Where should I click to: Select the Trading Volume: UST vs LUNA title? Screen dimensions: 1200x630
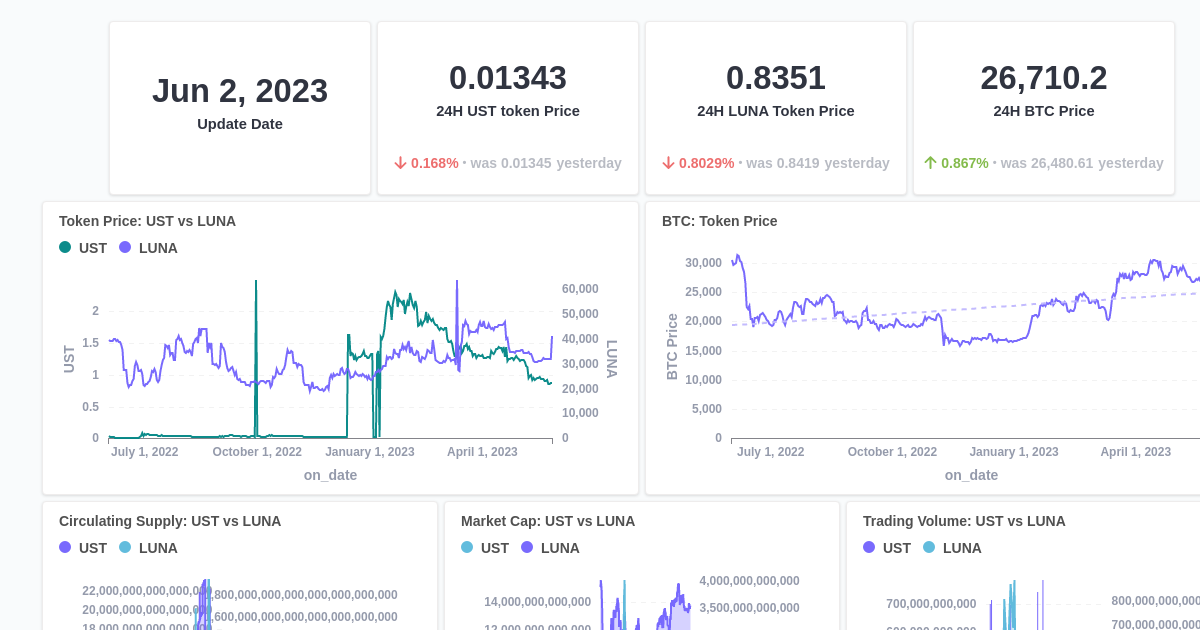coord(964,521)
